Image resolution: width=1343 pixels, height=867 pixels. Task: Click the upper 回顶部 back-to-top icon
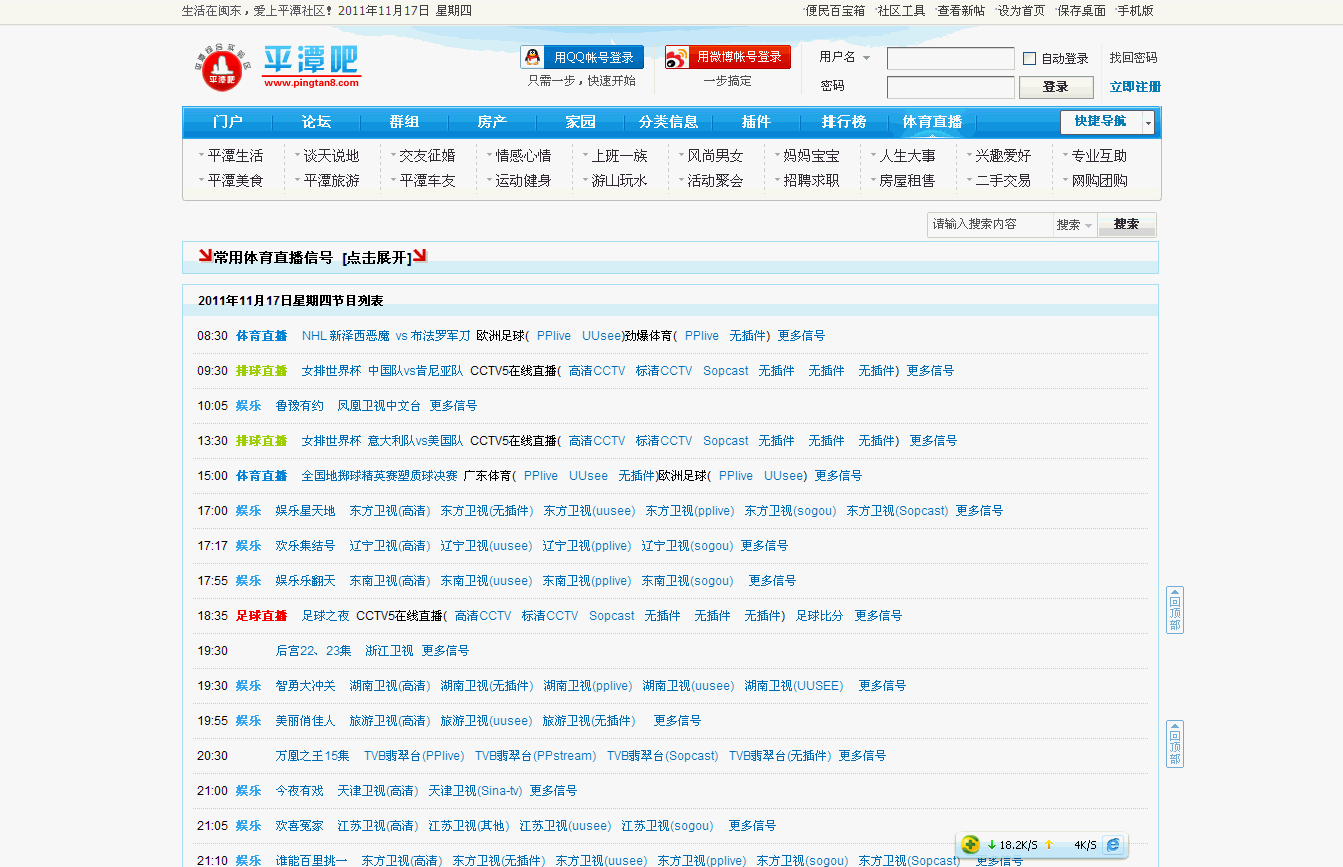tap(1175, 610)
